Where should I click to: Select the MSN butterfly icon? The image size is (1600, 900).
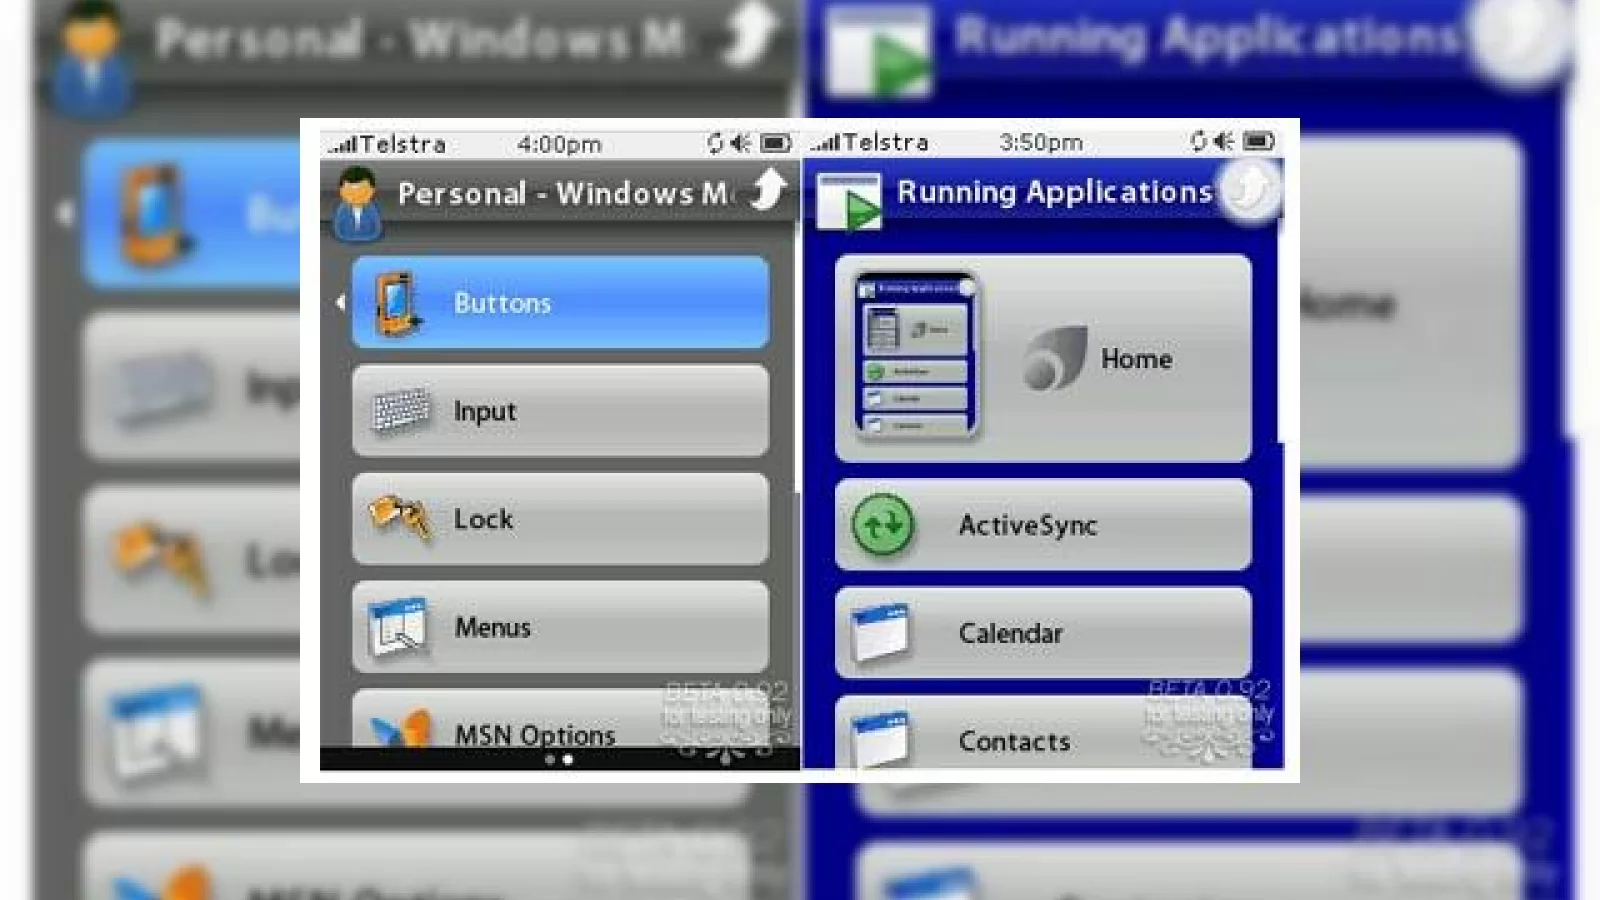point(400,729)
